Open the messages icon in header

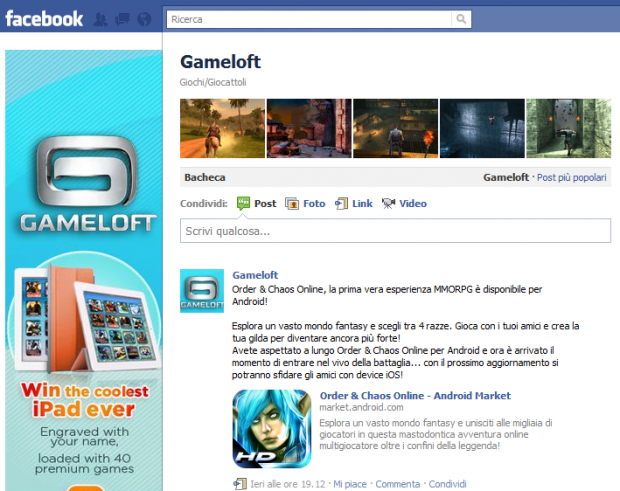(x=122, y=19)
